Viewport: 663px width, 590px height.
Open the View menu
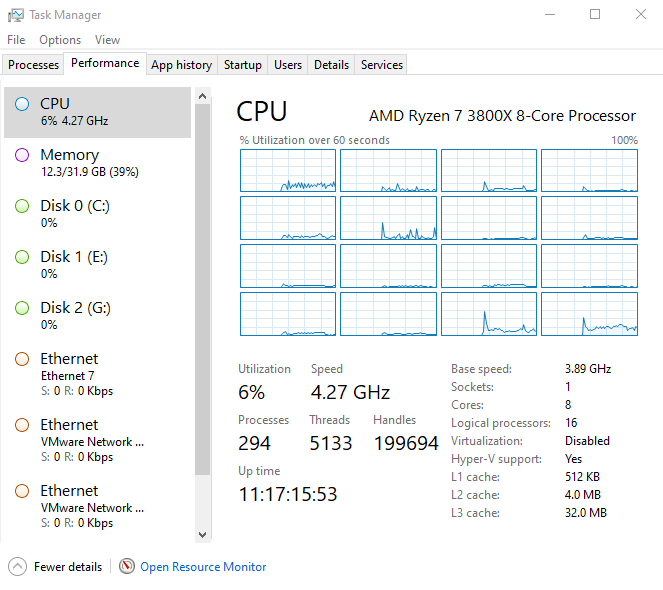(107, 40)
